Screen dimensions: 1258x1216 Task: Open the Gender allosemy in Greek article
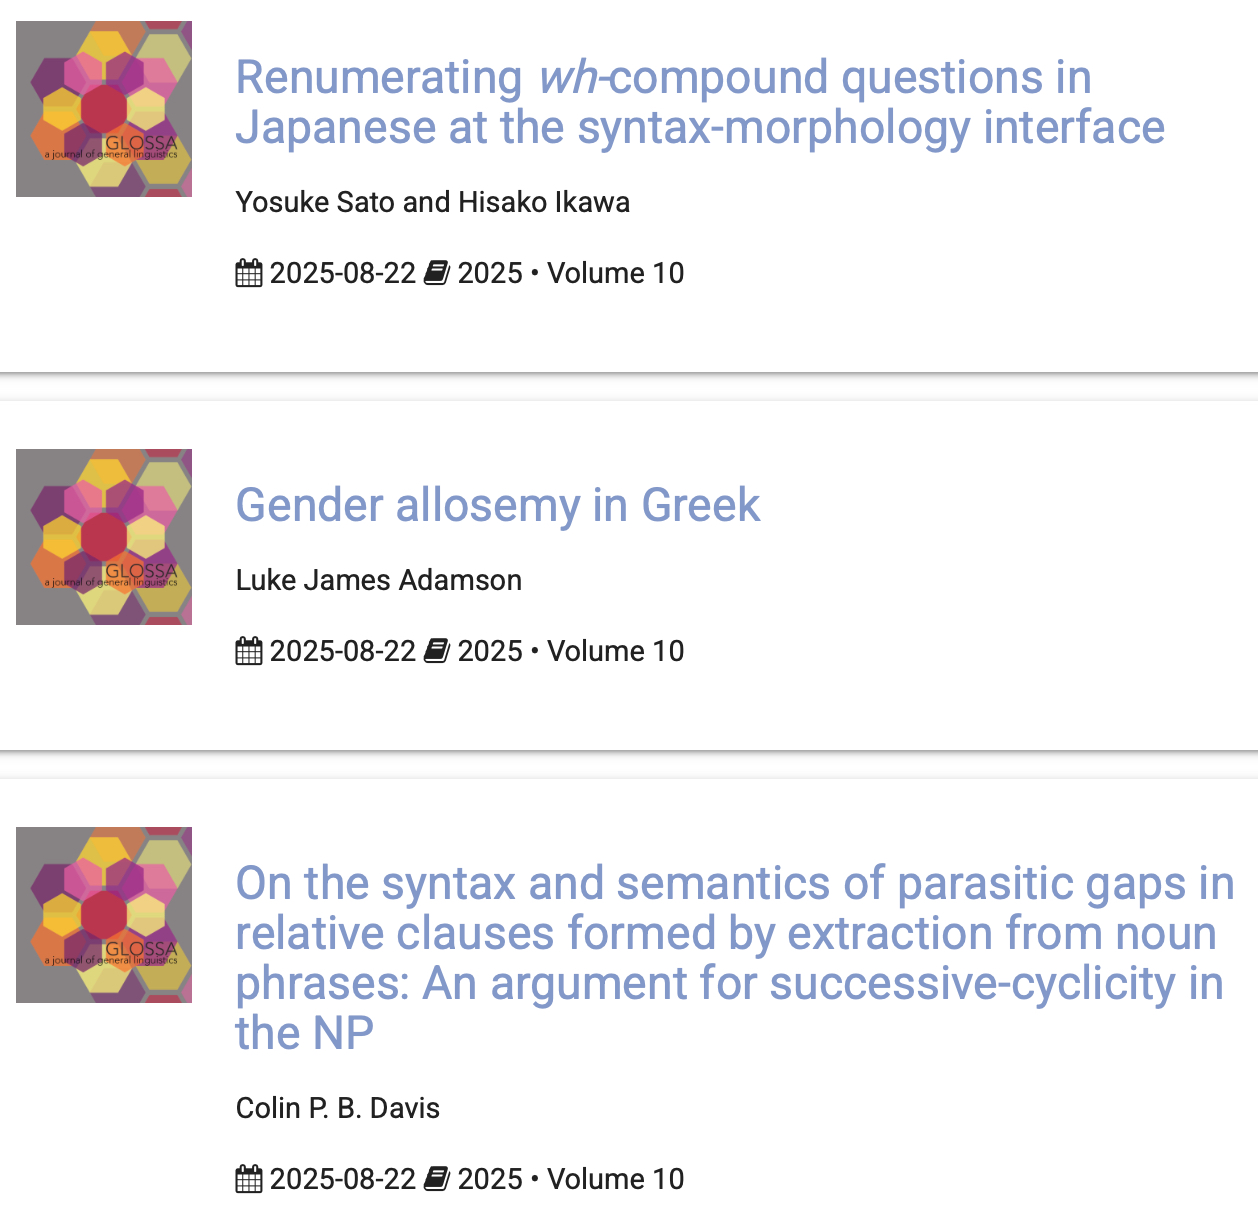point(498,505)
